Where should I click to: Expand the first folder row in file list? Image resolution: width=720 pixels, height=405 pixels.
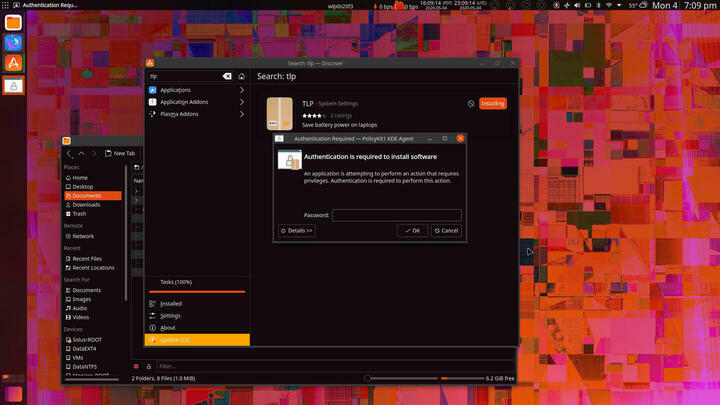click(136, 191)
